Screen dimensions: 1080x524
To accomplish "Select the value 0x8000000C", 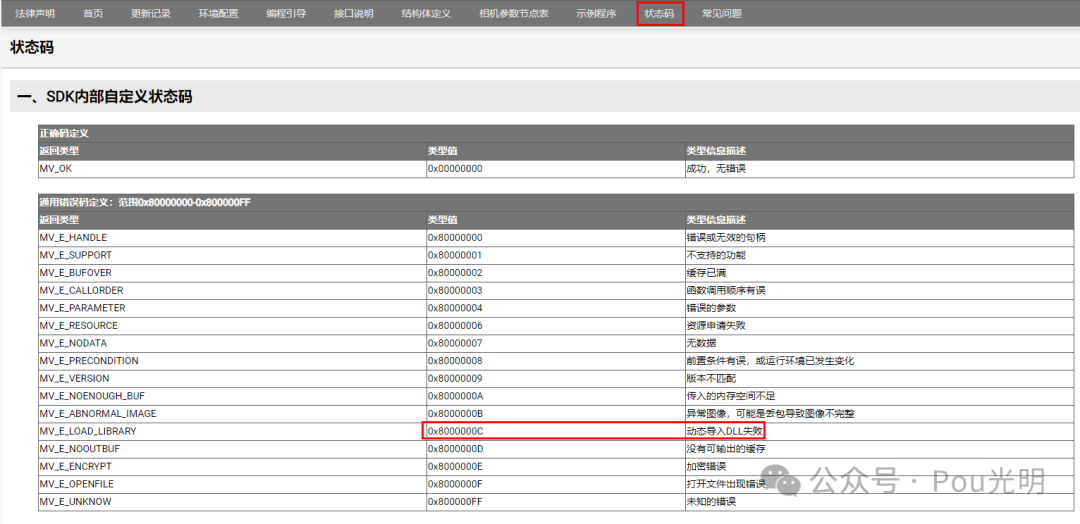I will (455, 431).
